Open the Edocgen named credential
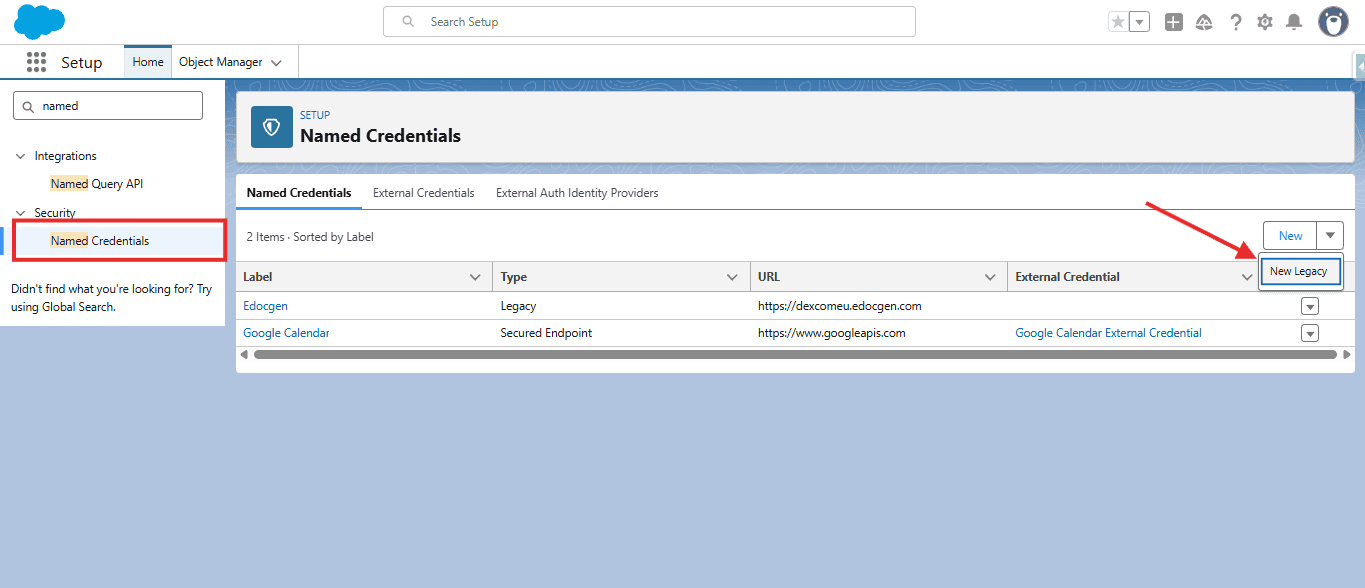Image resolution: width=1365 pixels, height=588 pixels. [265, 306]
